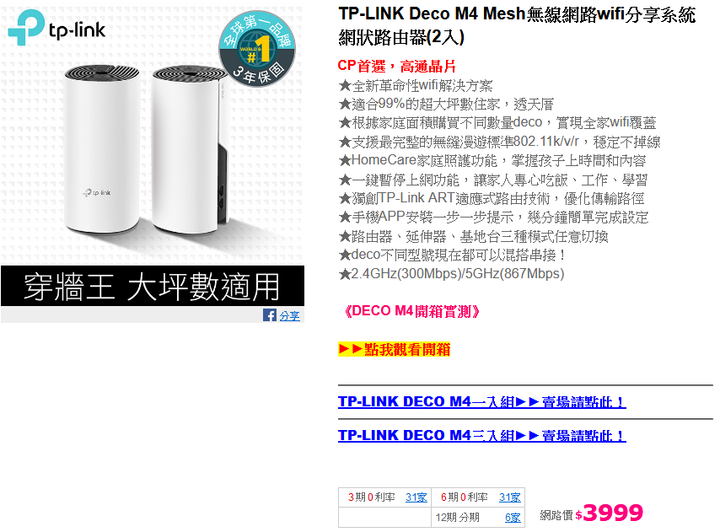Click 31家 link for 3期0利率
720x532 pixels.
[x=416, y=497]
